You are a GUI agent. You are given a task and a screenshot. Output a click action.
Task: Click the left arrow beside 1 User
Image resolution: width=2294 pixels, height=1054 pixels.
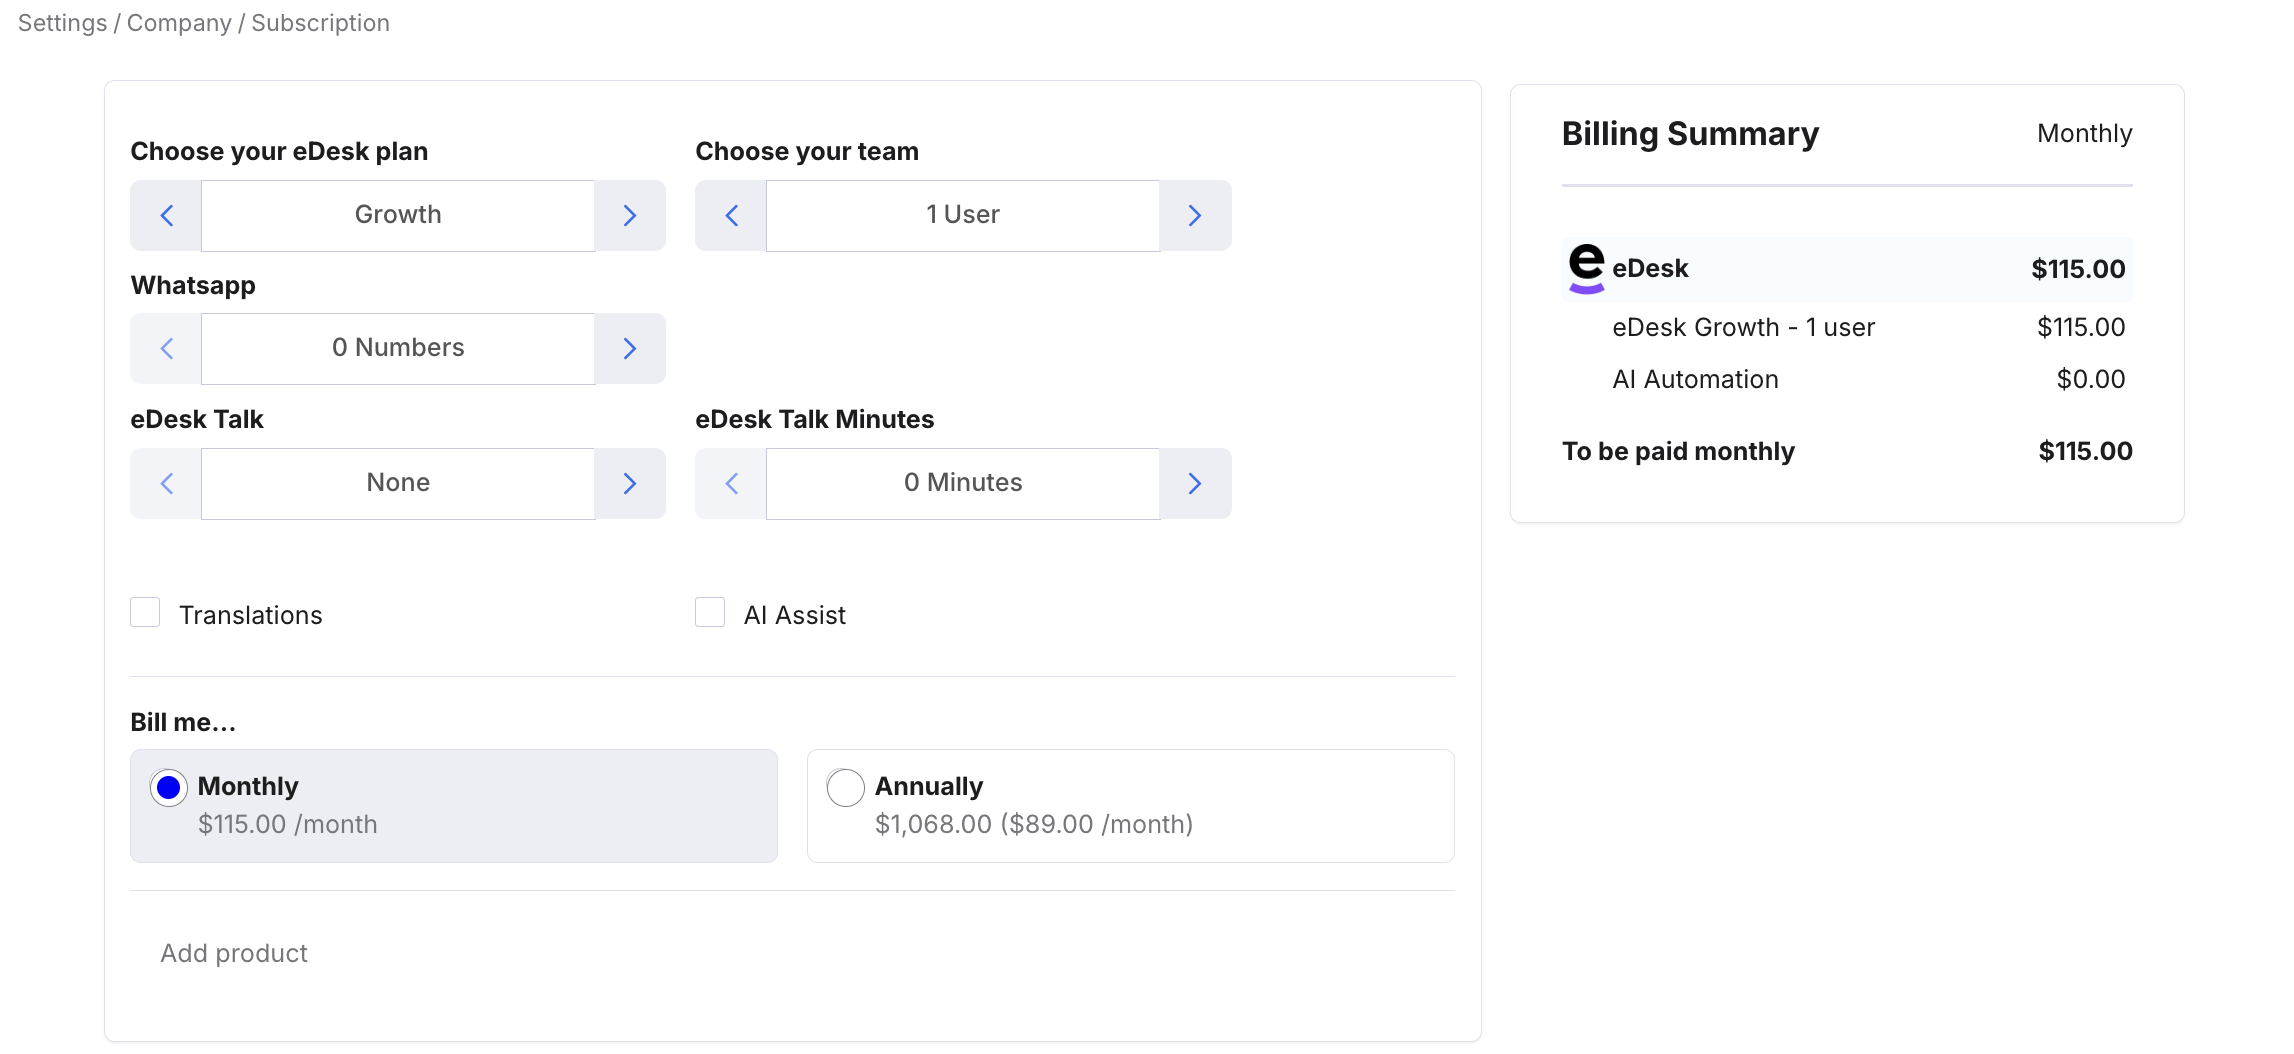click(x=731, y=215)
